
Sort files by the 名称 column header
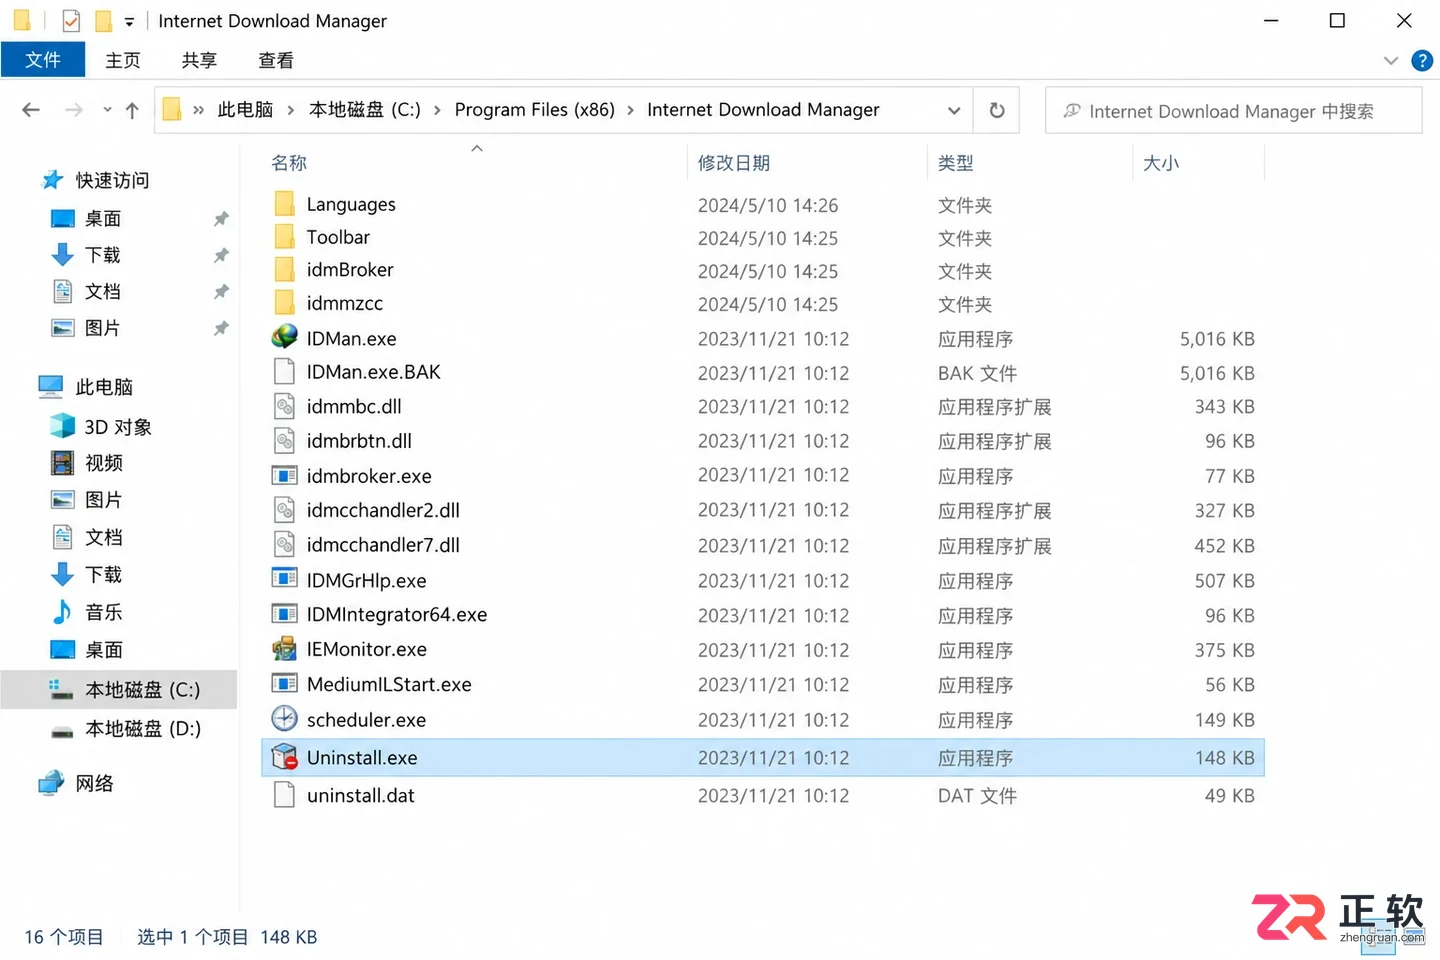click(289, 163)
